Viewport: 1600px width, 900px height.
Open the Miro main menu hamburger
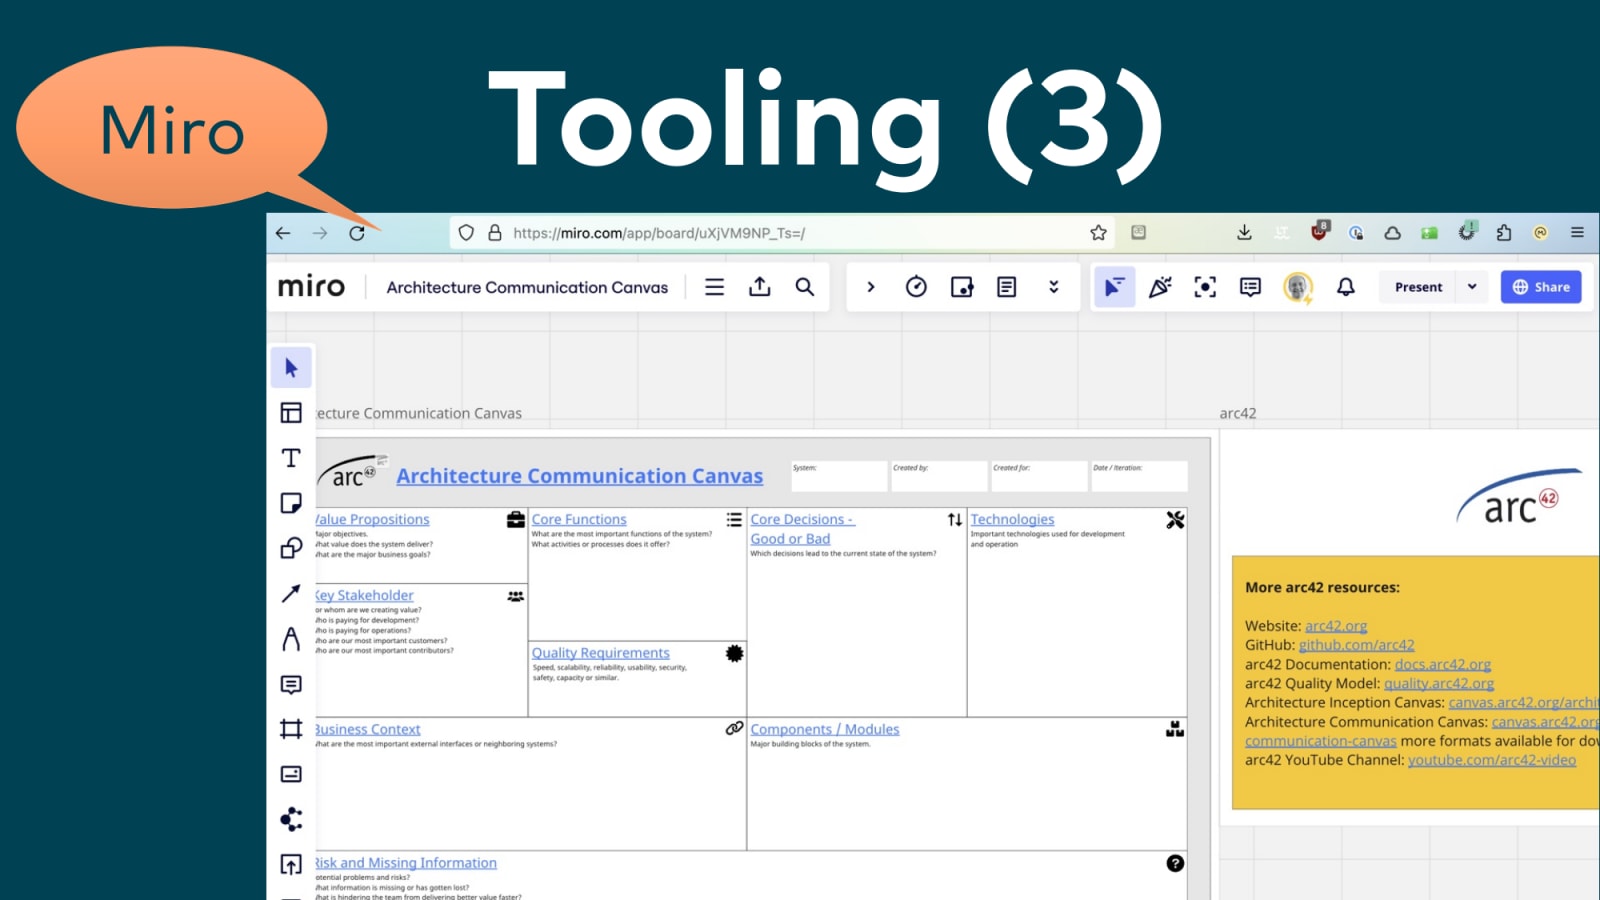[714, 287]
